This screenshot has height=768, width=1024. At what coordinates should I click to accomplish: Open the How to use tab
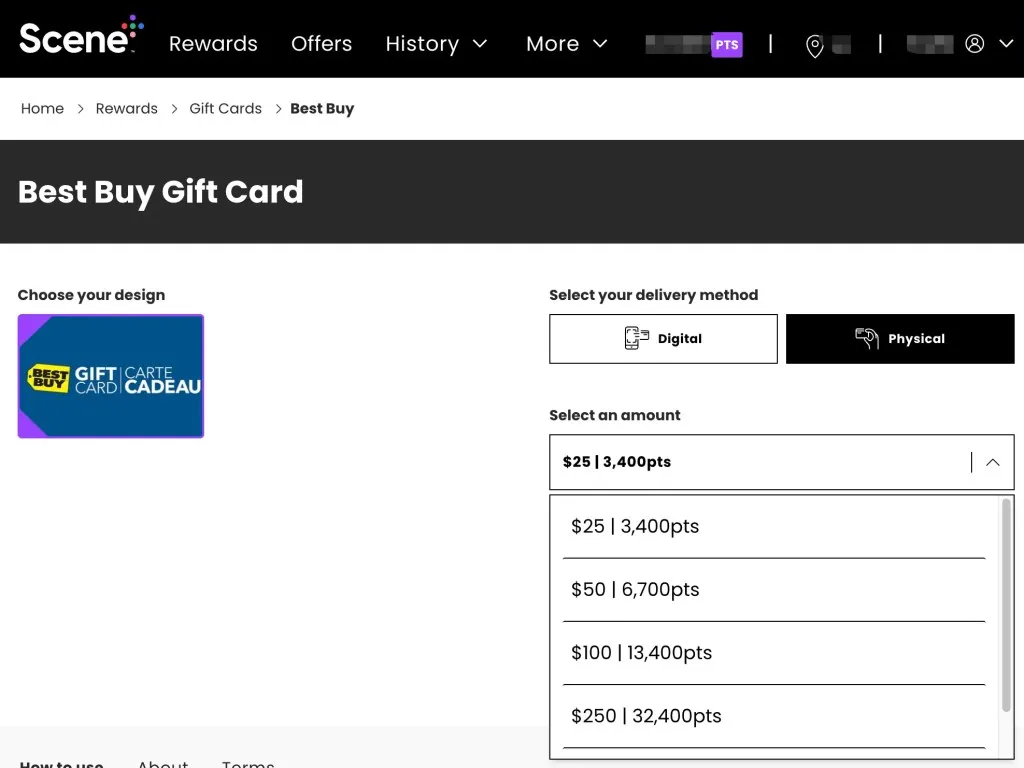pyautogui.click(x=61, y=763)
